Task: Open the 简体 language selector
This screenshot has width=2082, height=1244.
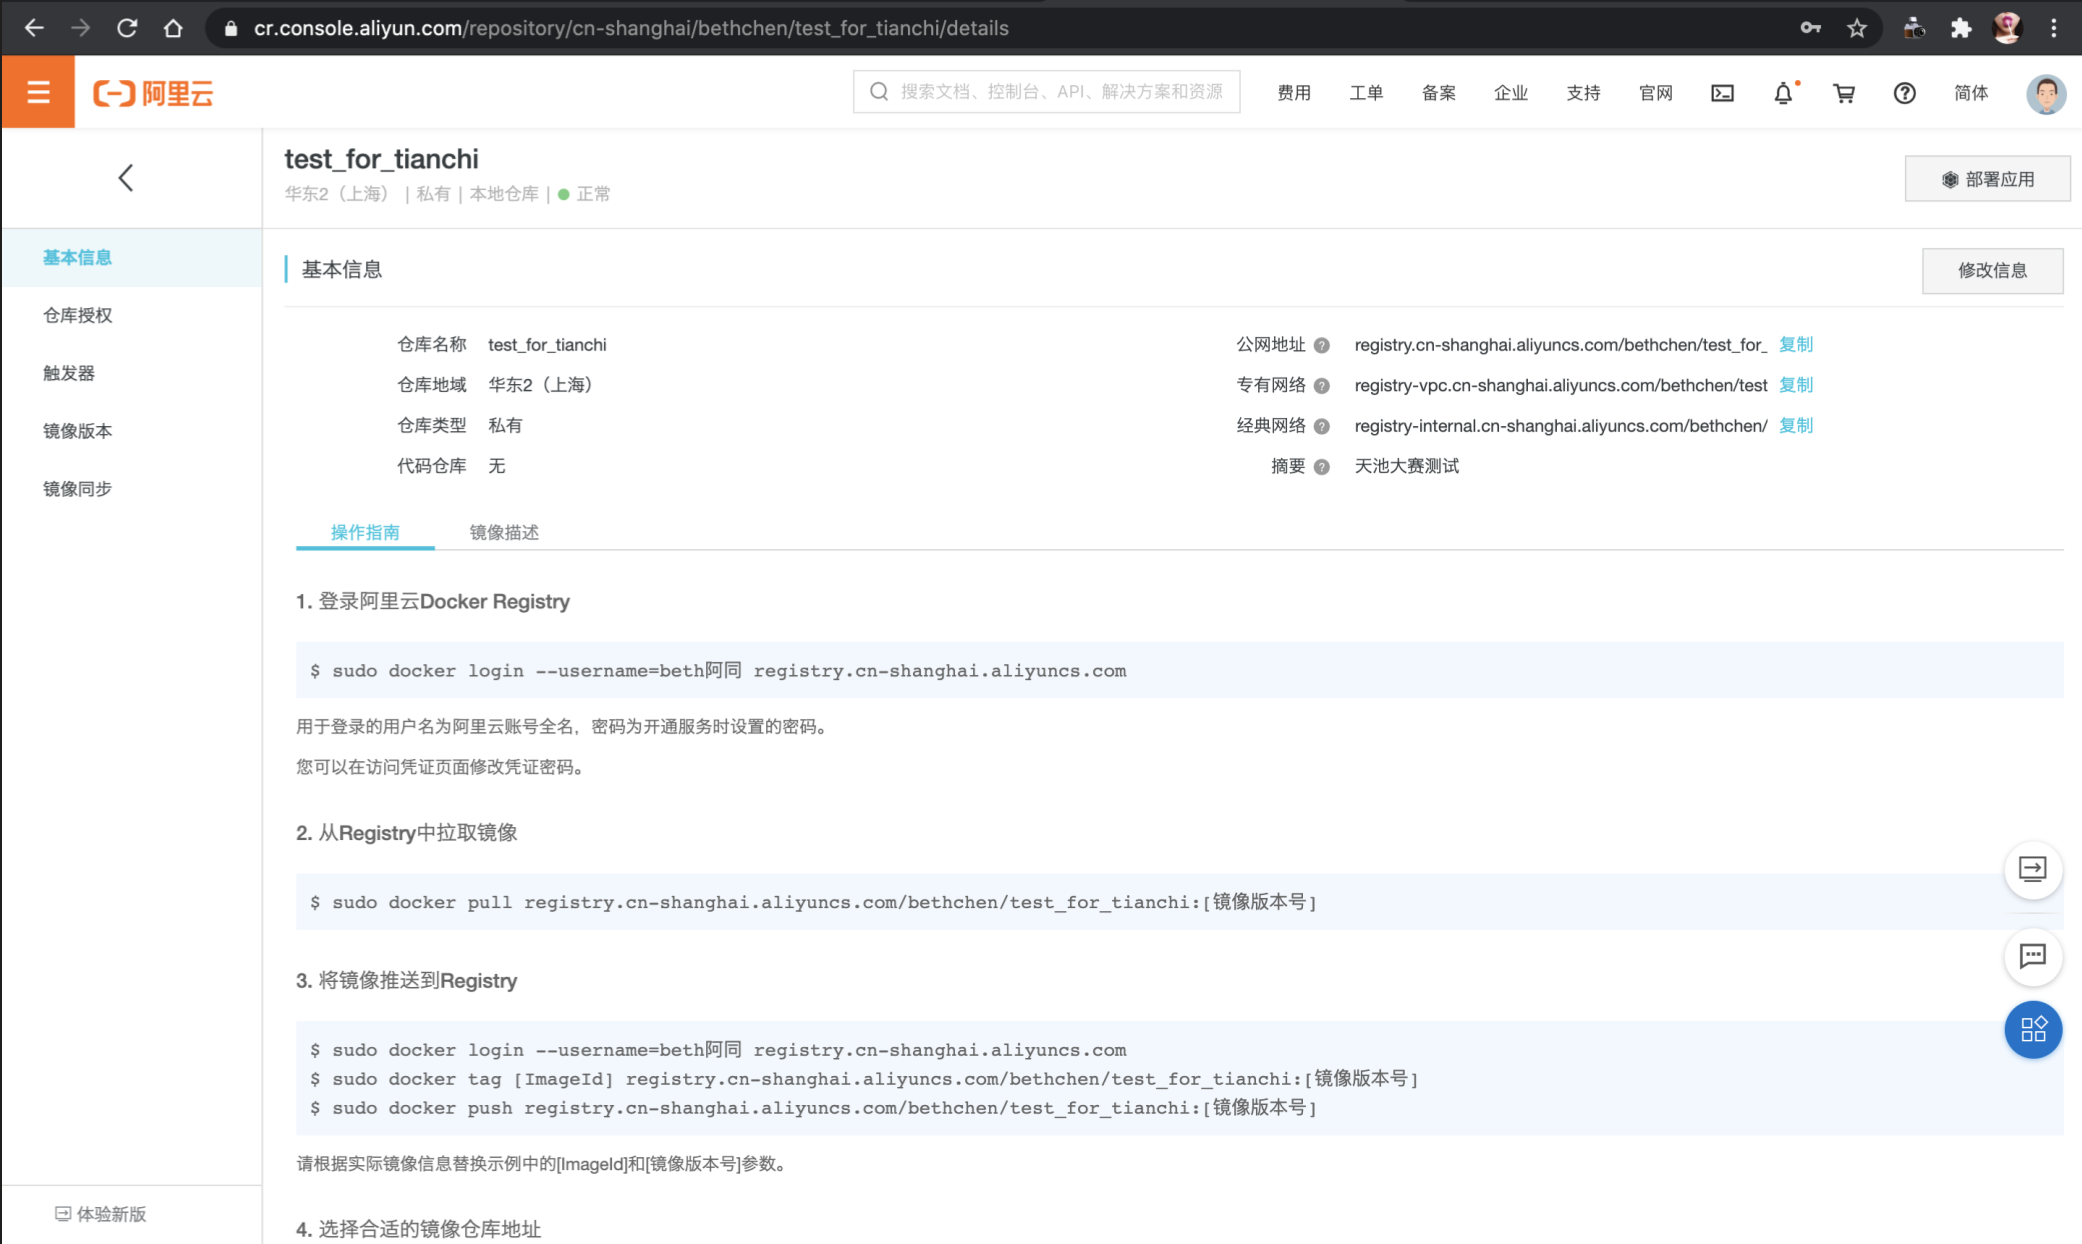Action: click(x=1970, y=93)
